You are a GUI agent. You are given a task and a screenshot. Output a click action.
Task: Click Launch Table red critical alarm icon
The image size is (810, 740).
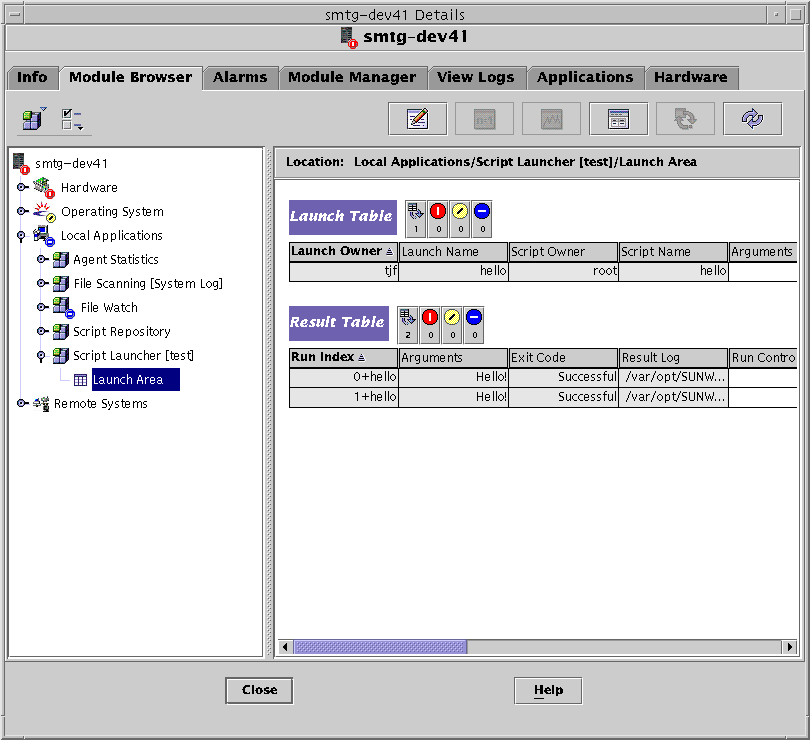(438, 219)
